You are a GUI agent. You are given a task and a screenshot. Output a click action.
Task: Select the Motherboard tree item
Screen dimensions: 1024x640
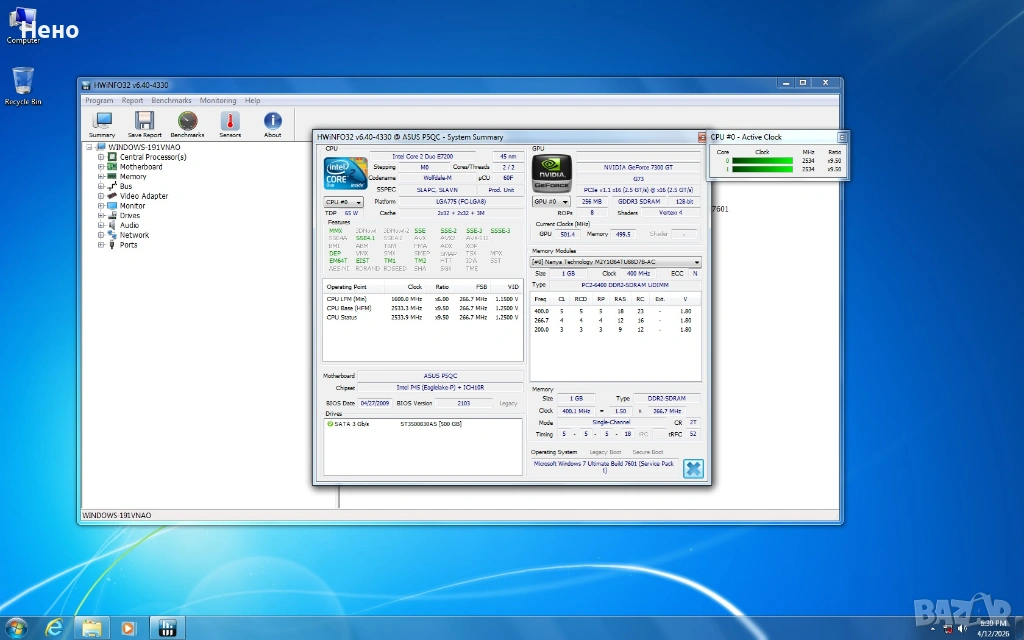[x=141, y=167]
